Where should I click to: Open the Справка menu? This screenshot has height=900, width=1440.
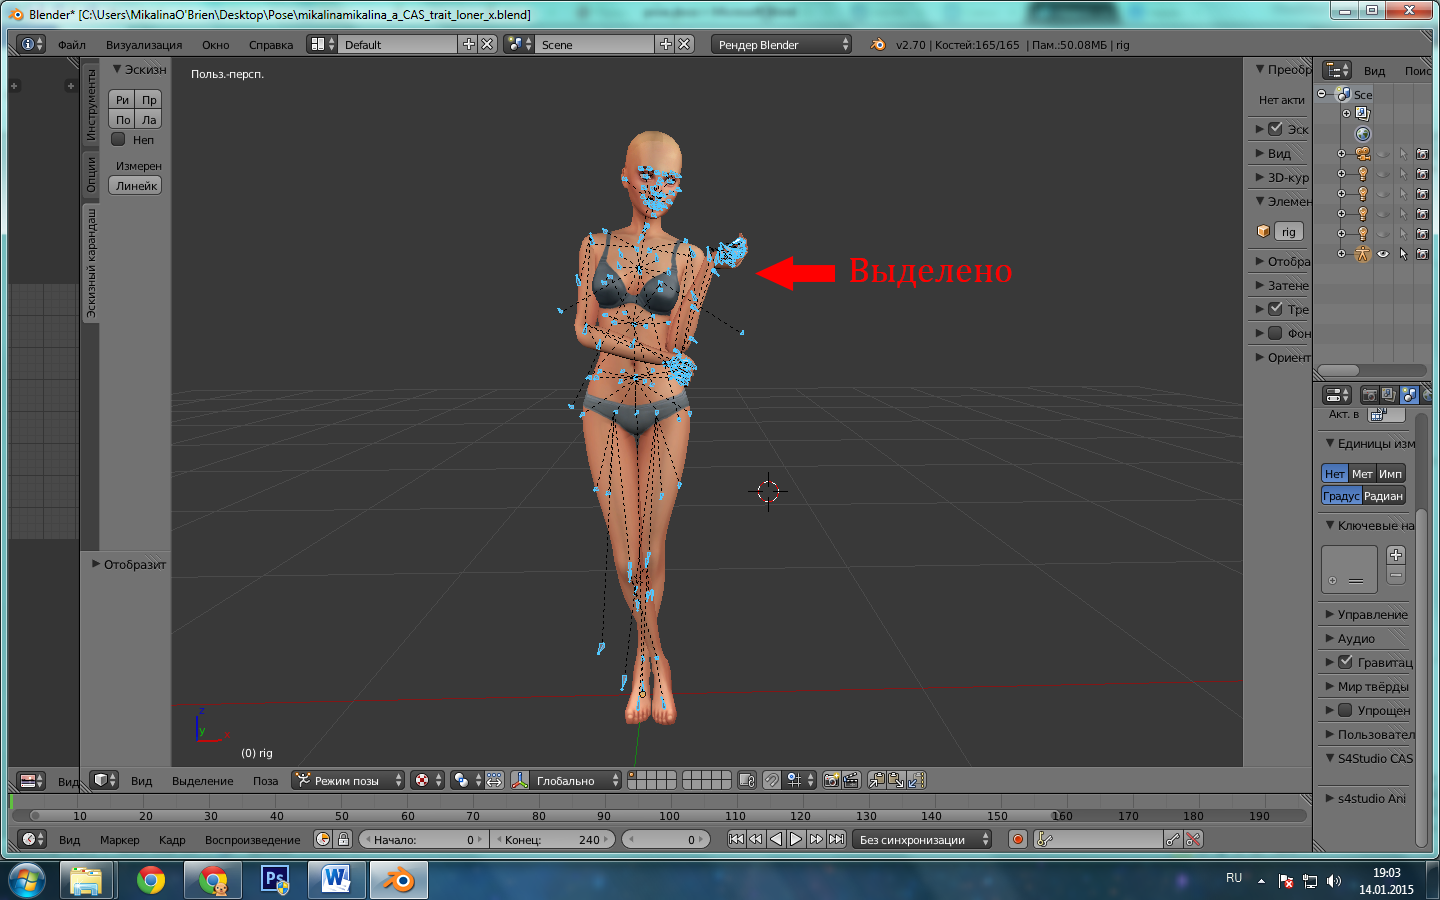point(271,44)
